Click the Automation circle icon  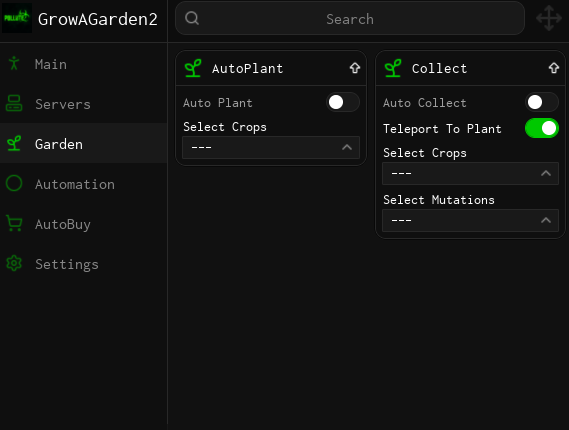click(x=14, y=184)
